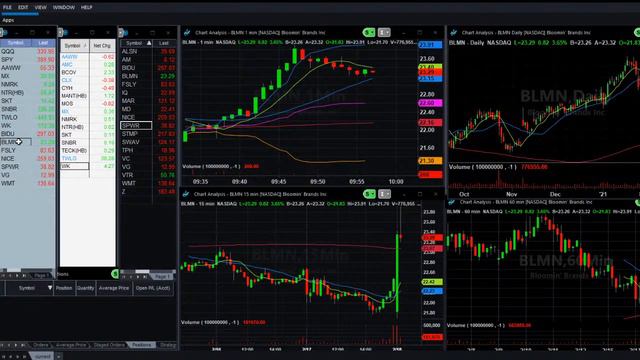
Task: Open the EDIT menu
Action: [23, 7]
